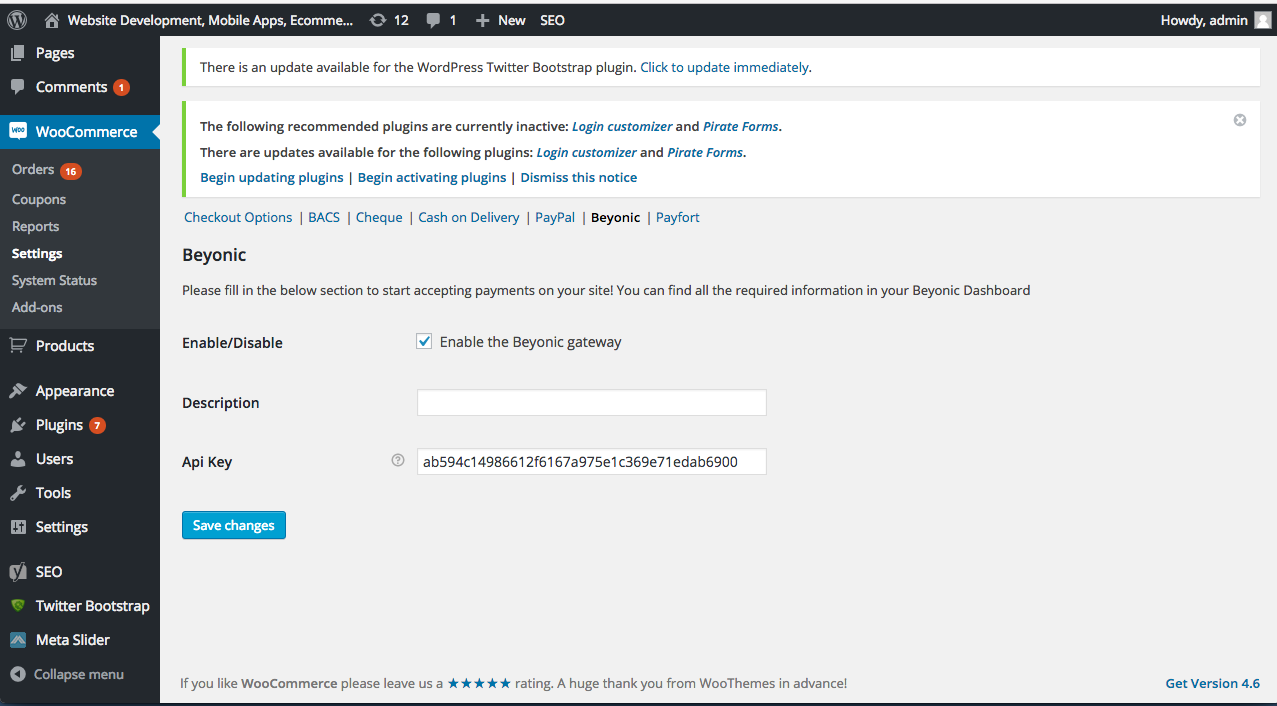Open the New content dropdown
The height and width of the screenshot is (706, 1277).
(500, 20)
